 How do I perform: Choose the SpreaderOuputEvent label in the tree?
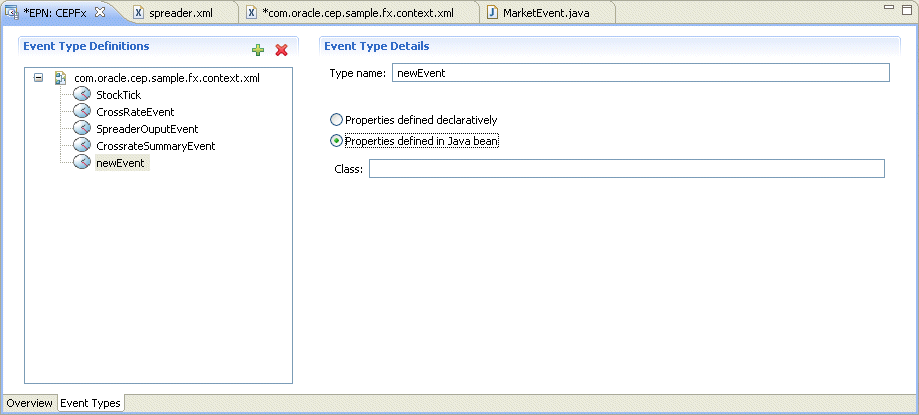click(x=147, y=129)
